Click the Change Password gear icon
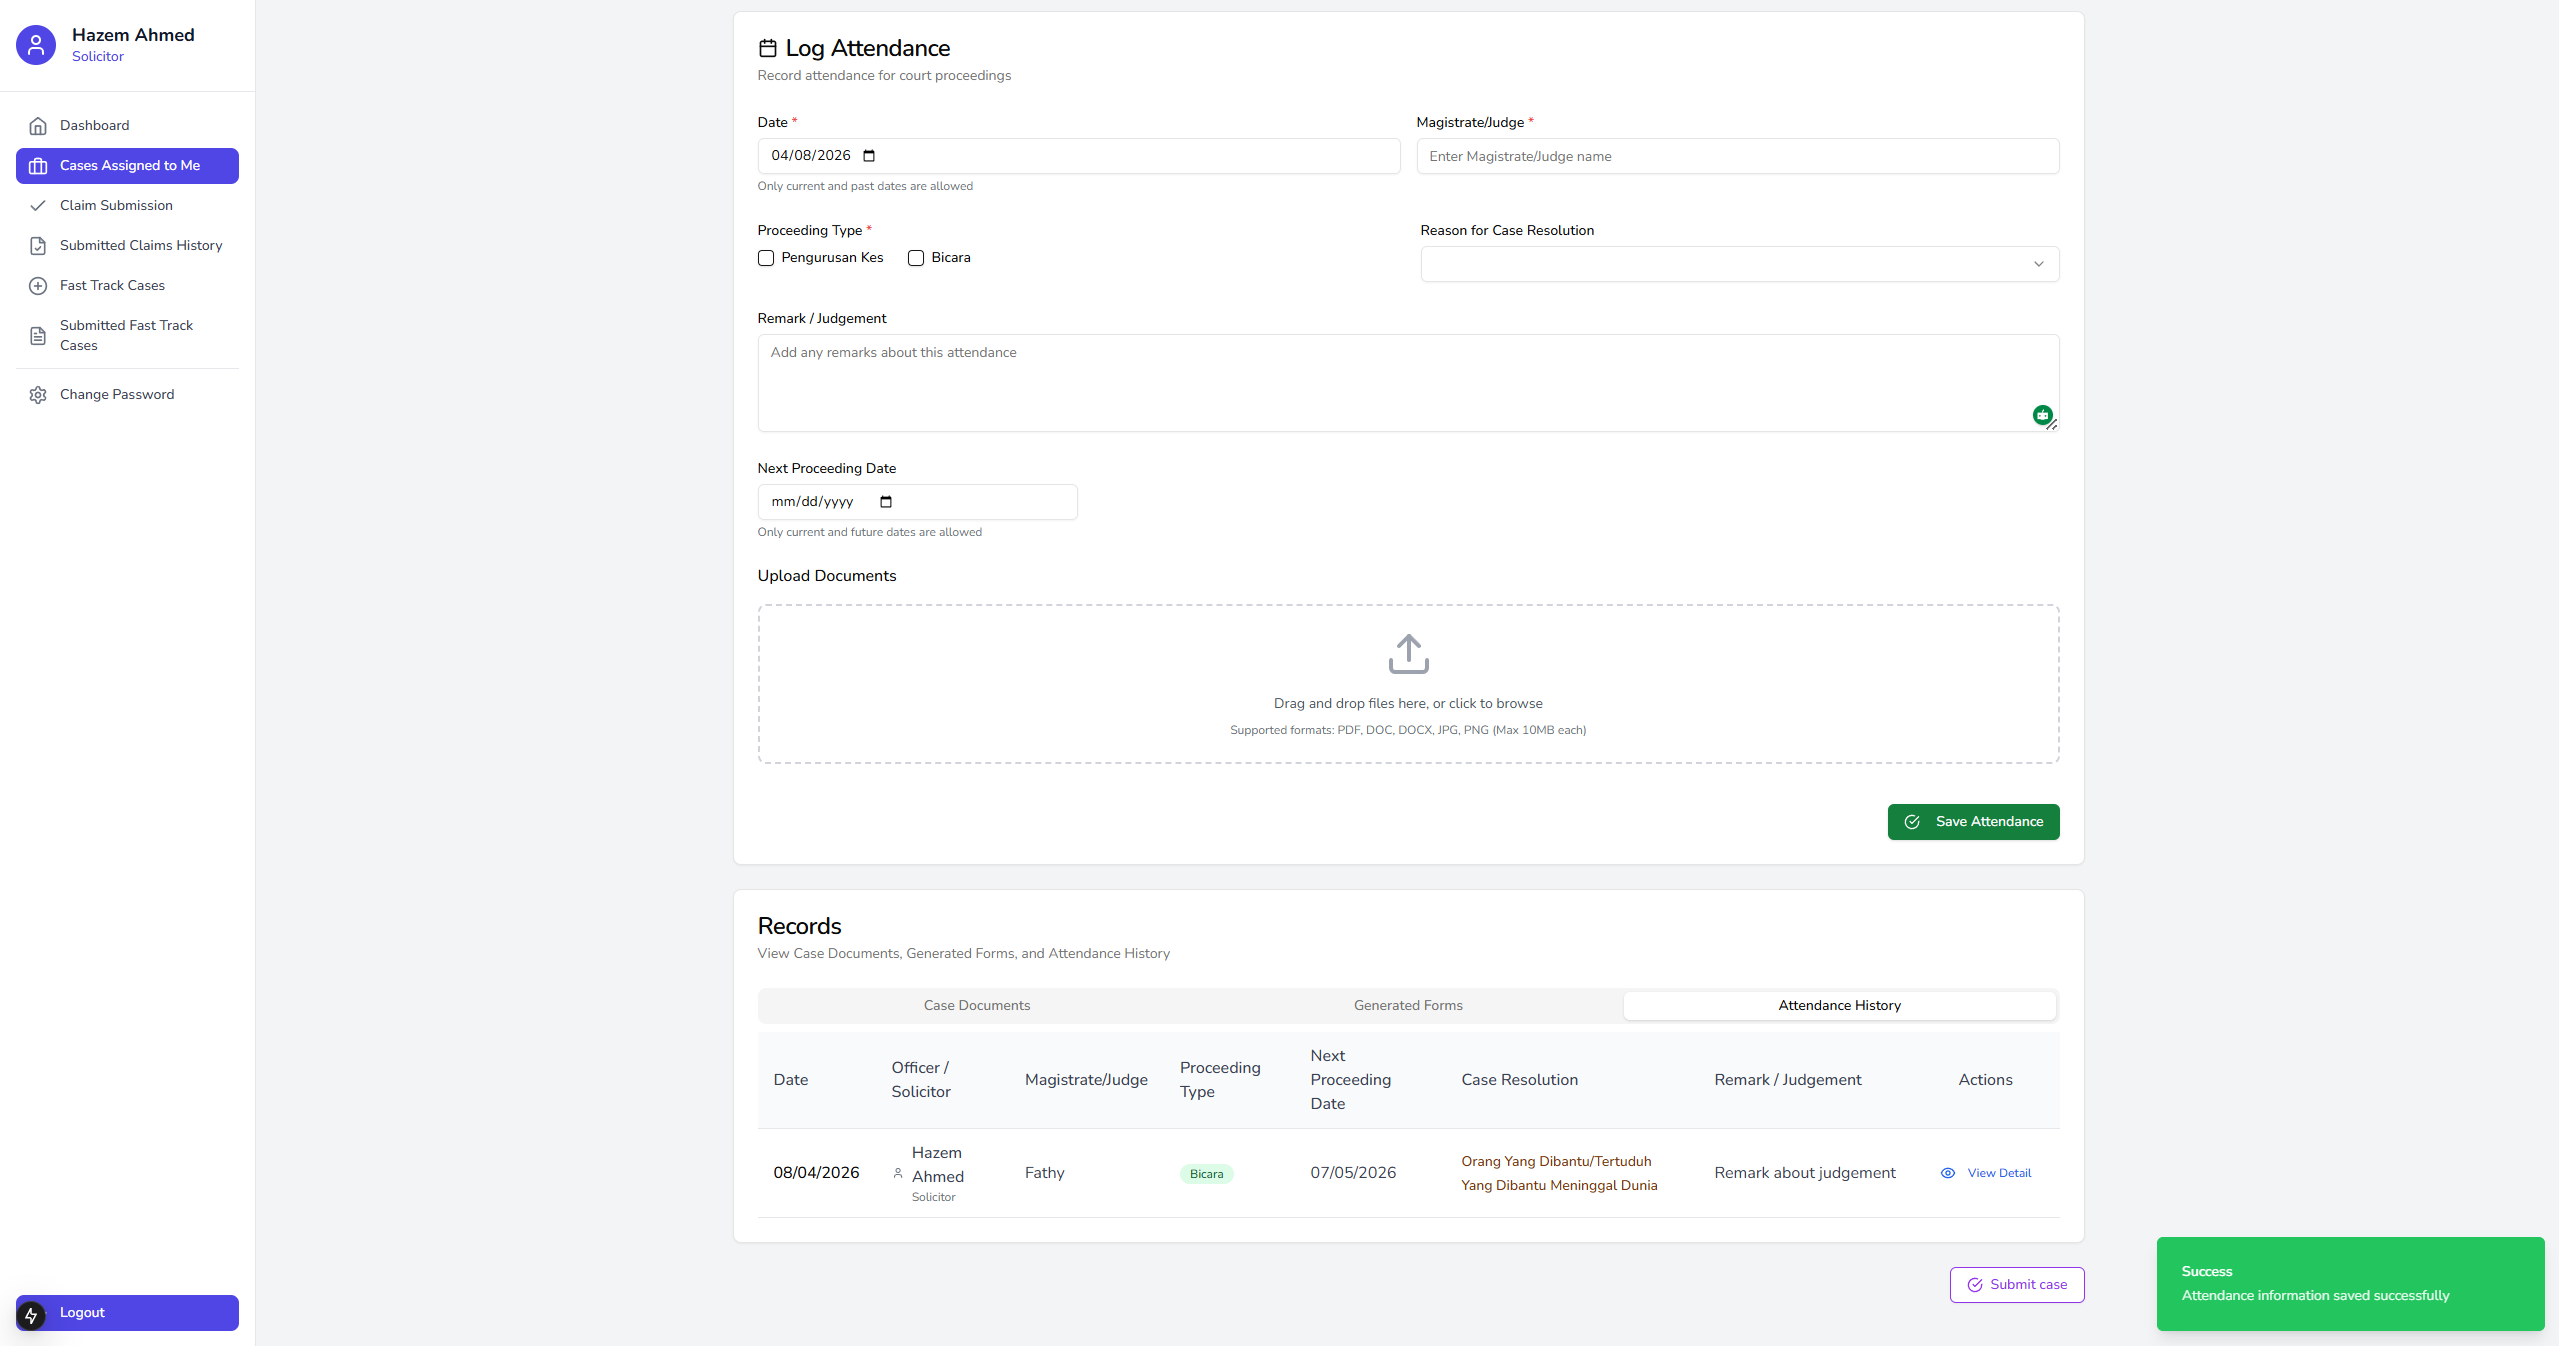The height and width of the screenshot is (1346, 2559). click(38, 395)
